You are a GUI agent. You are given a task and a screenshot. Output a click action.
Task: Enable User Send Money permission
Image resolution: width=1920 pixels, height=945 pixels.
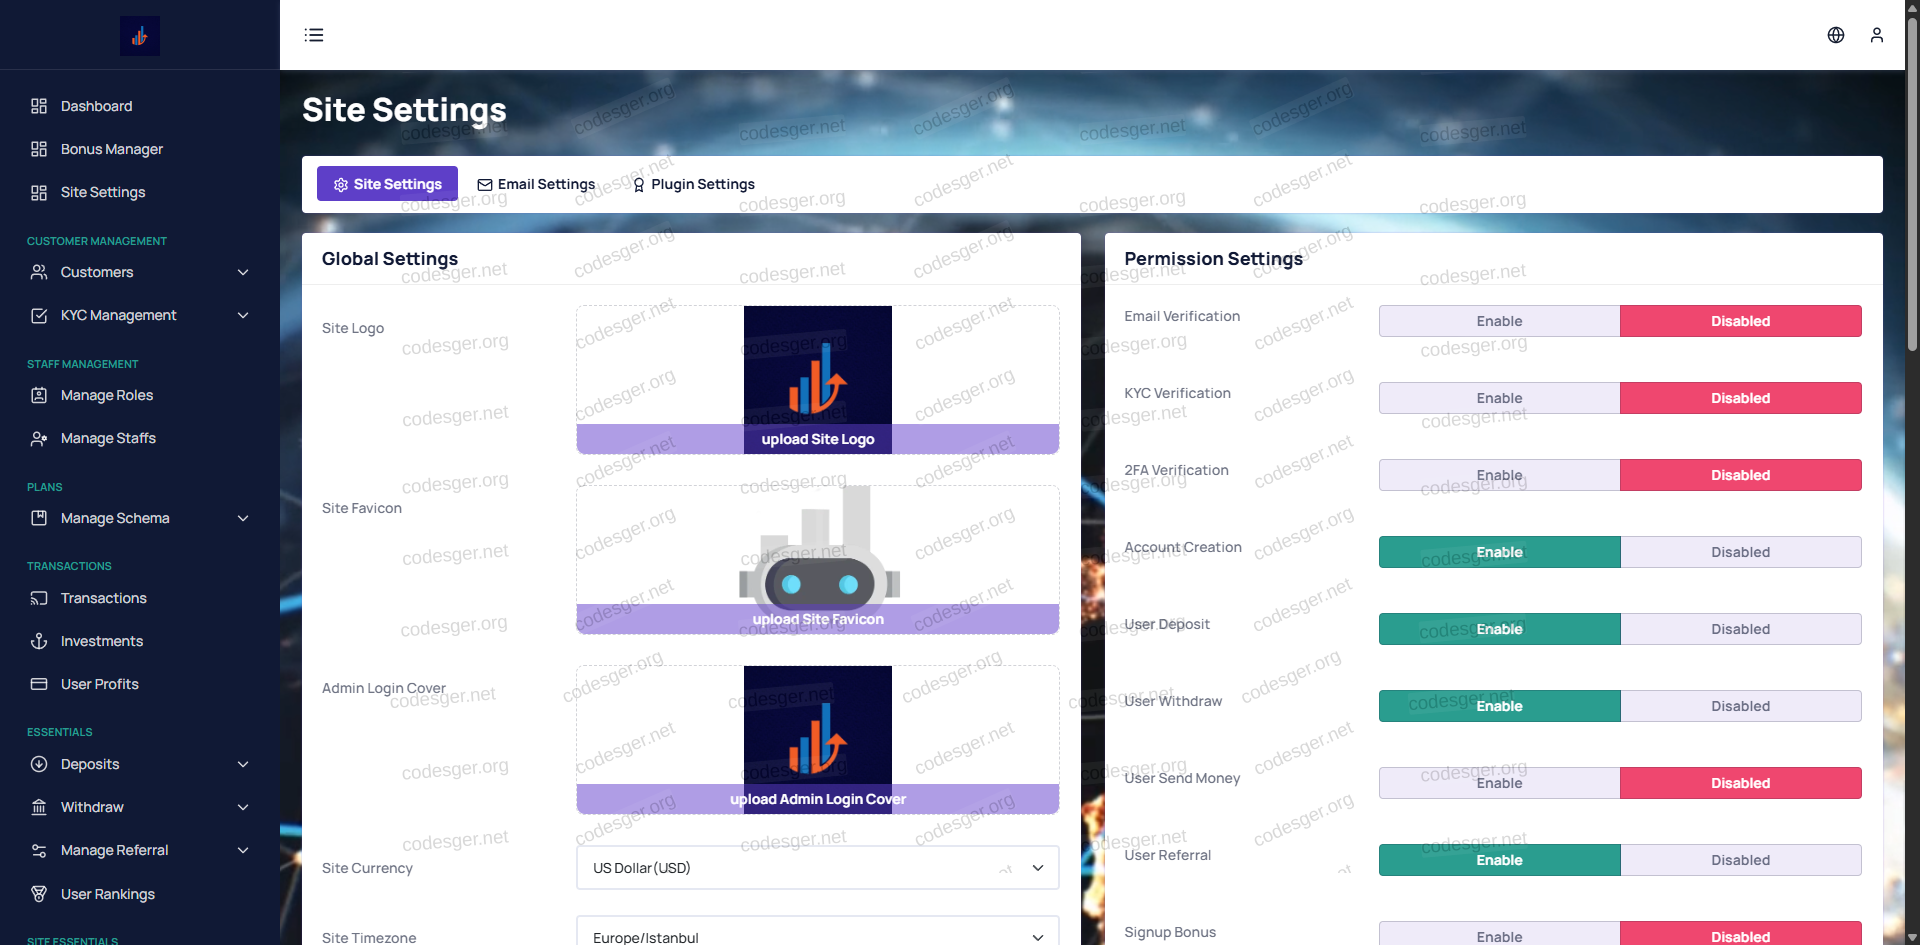(1499, 783)
